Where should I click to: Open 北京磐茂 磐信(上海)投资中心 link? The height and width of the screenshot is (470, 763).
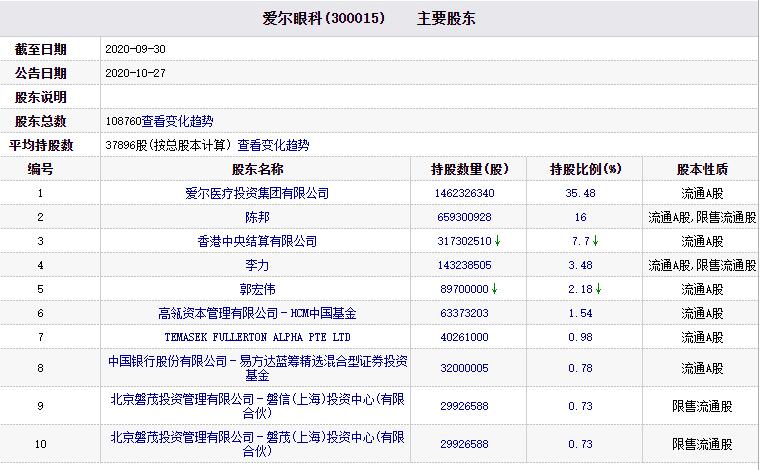click(257, 406)
